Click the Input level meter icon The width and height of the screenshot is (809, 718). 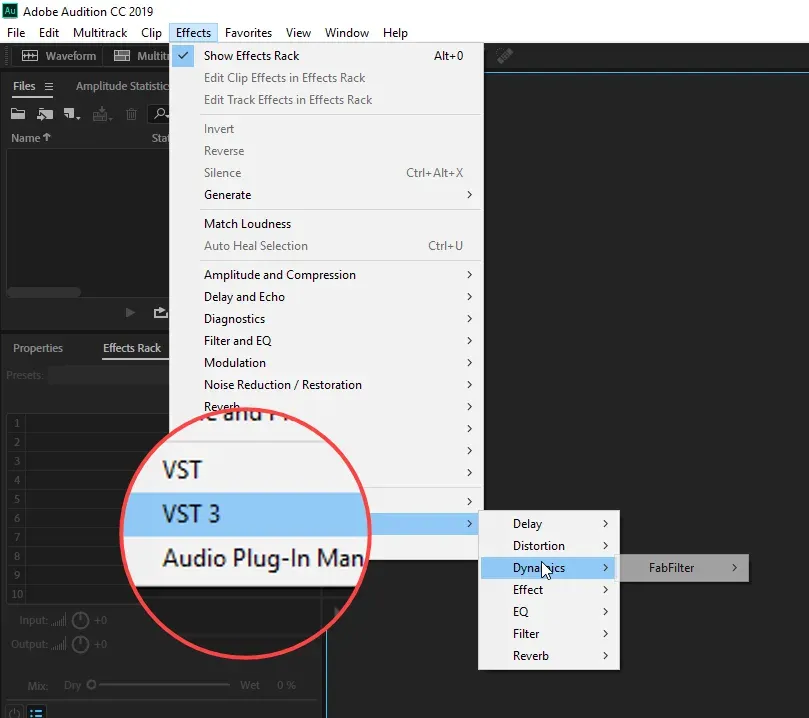(59, 621)
